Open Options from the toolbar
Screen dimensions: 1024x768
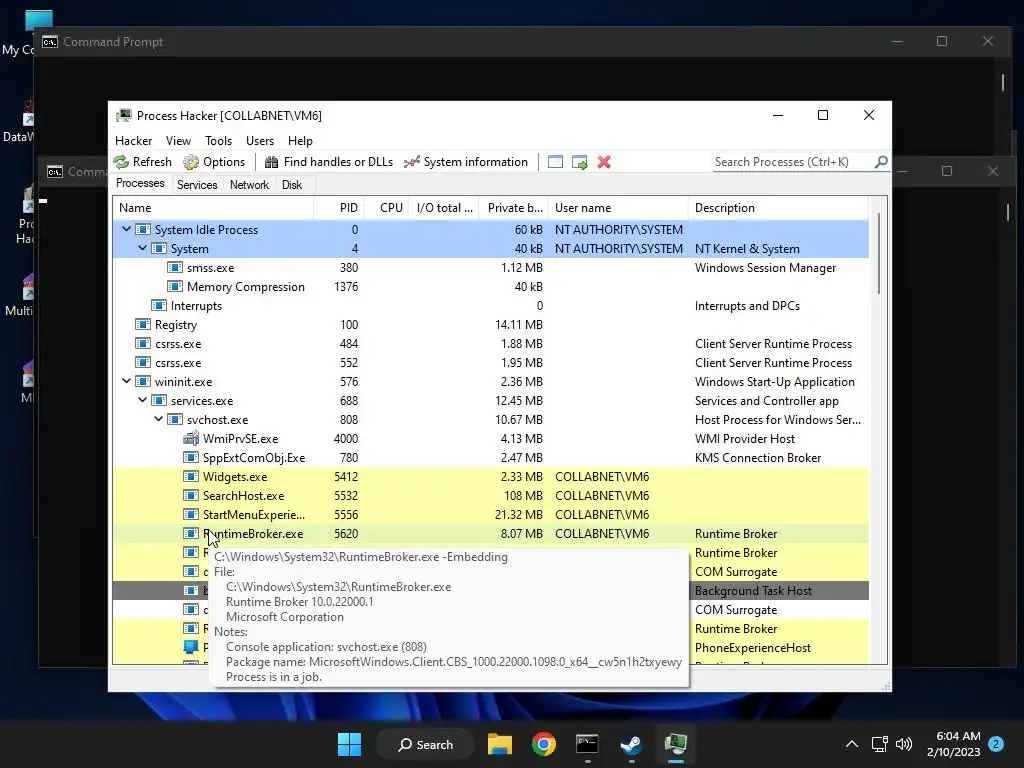(x=214, y=162)
